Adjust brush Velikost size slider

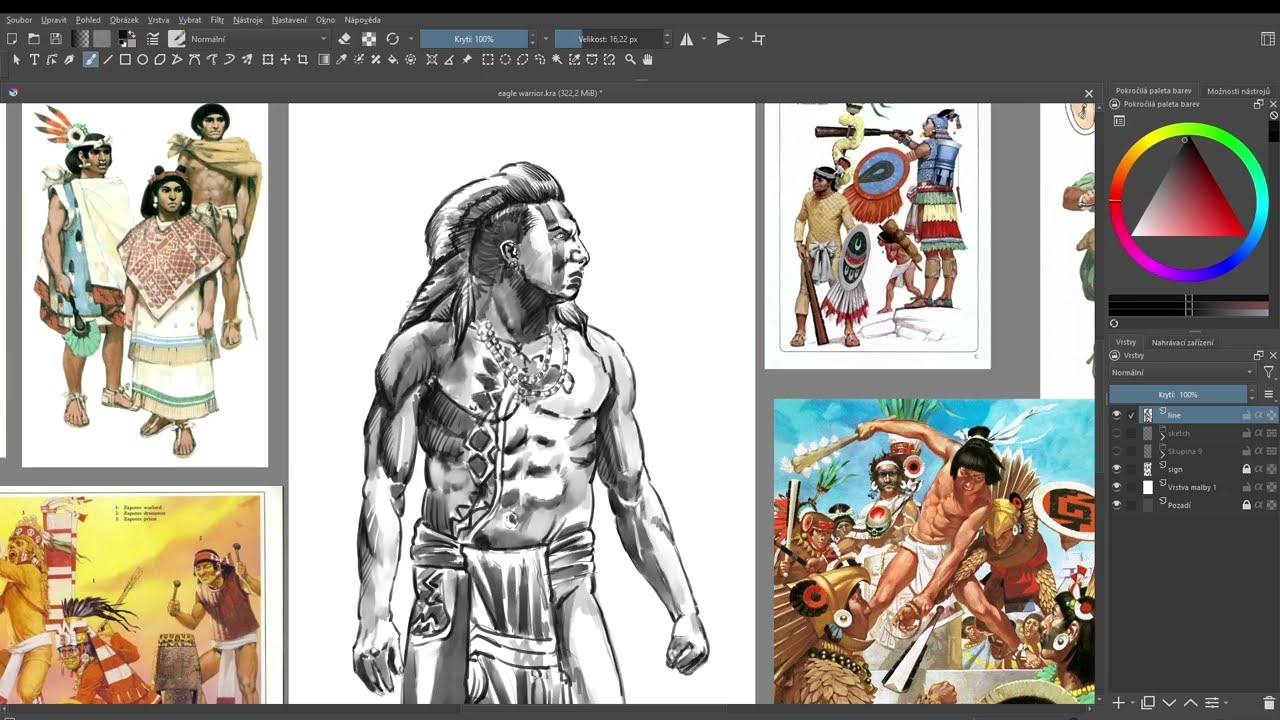tap(609, 39)
